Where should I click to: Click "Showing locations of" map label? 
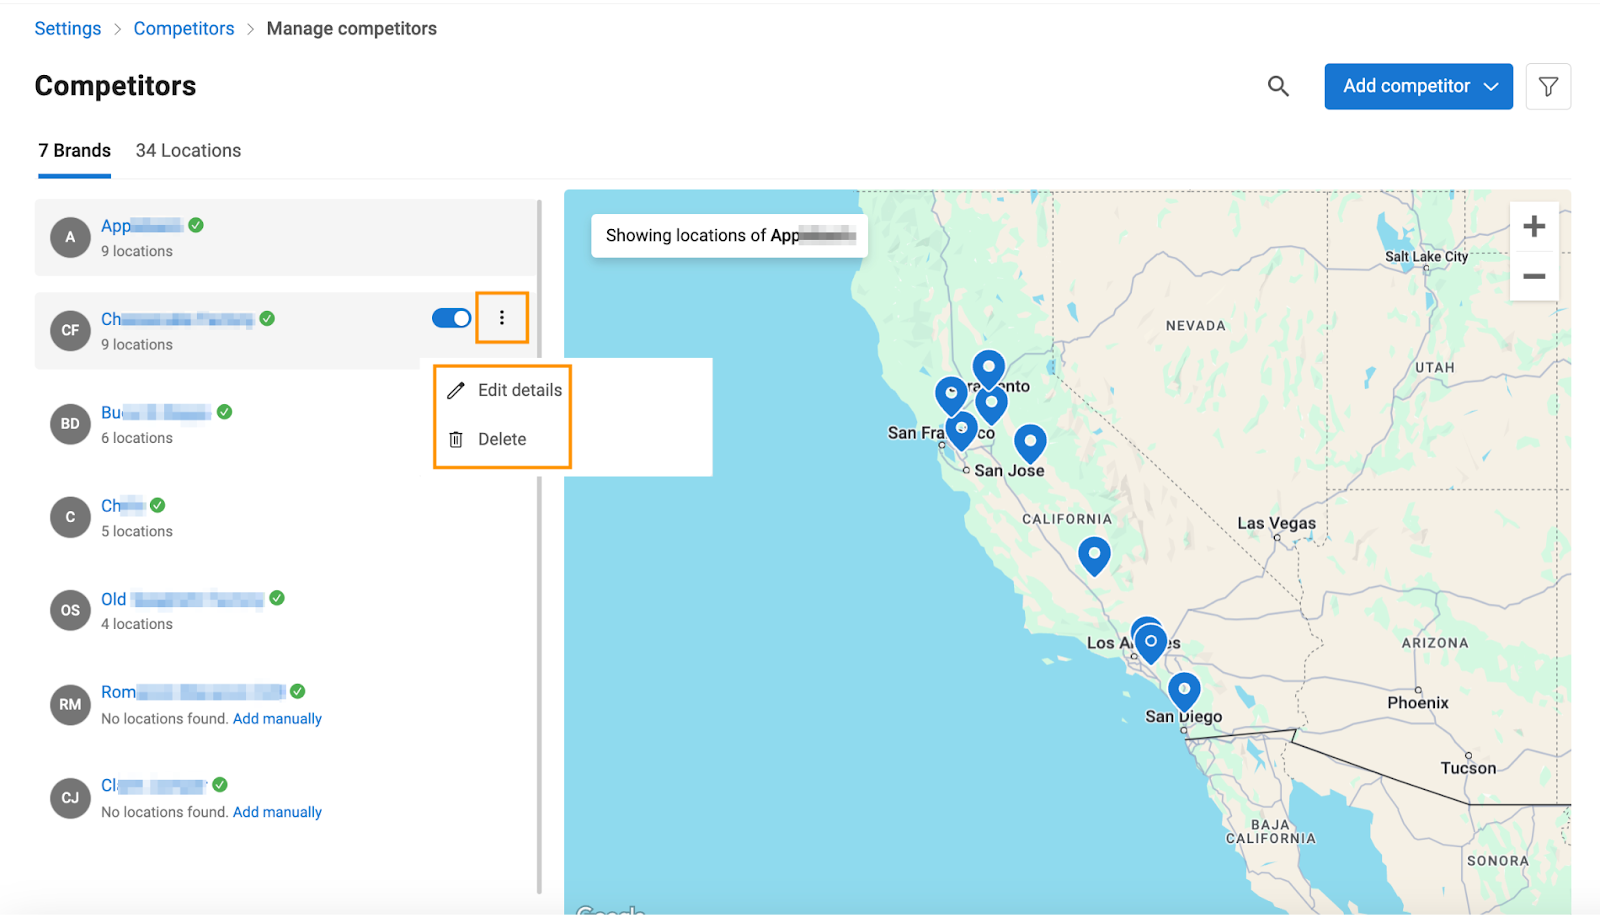pos(729,236)
